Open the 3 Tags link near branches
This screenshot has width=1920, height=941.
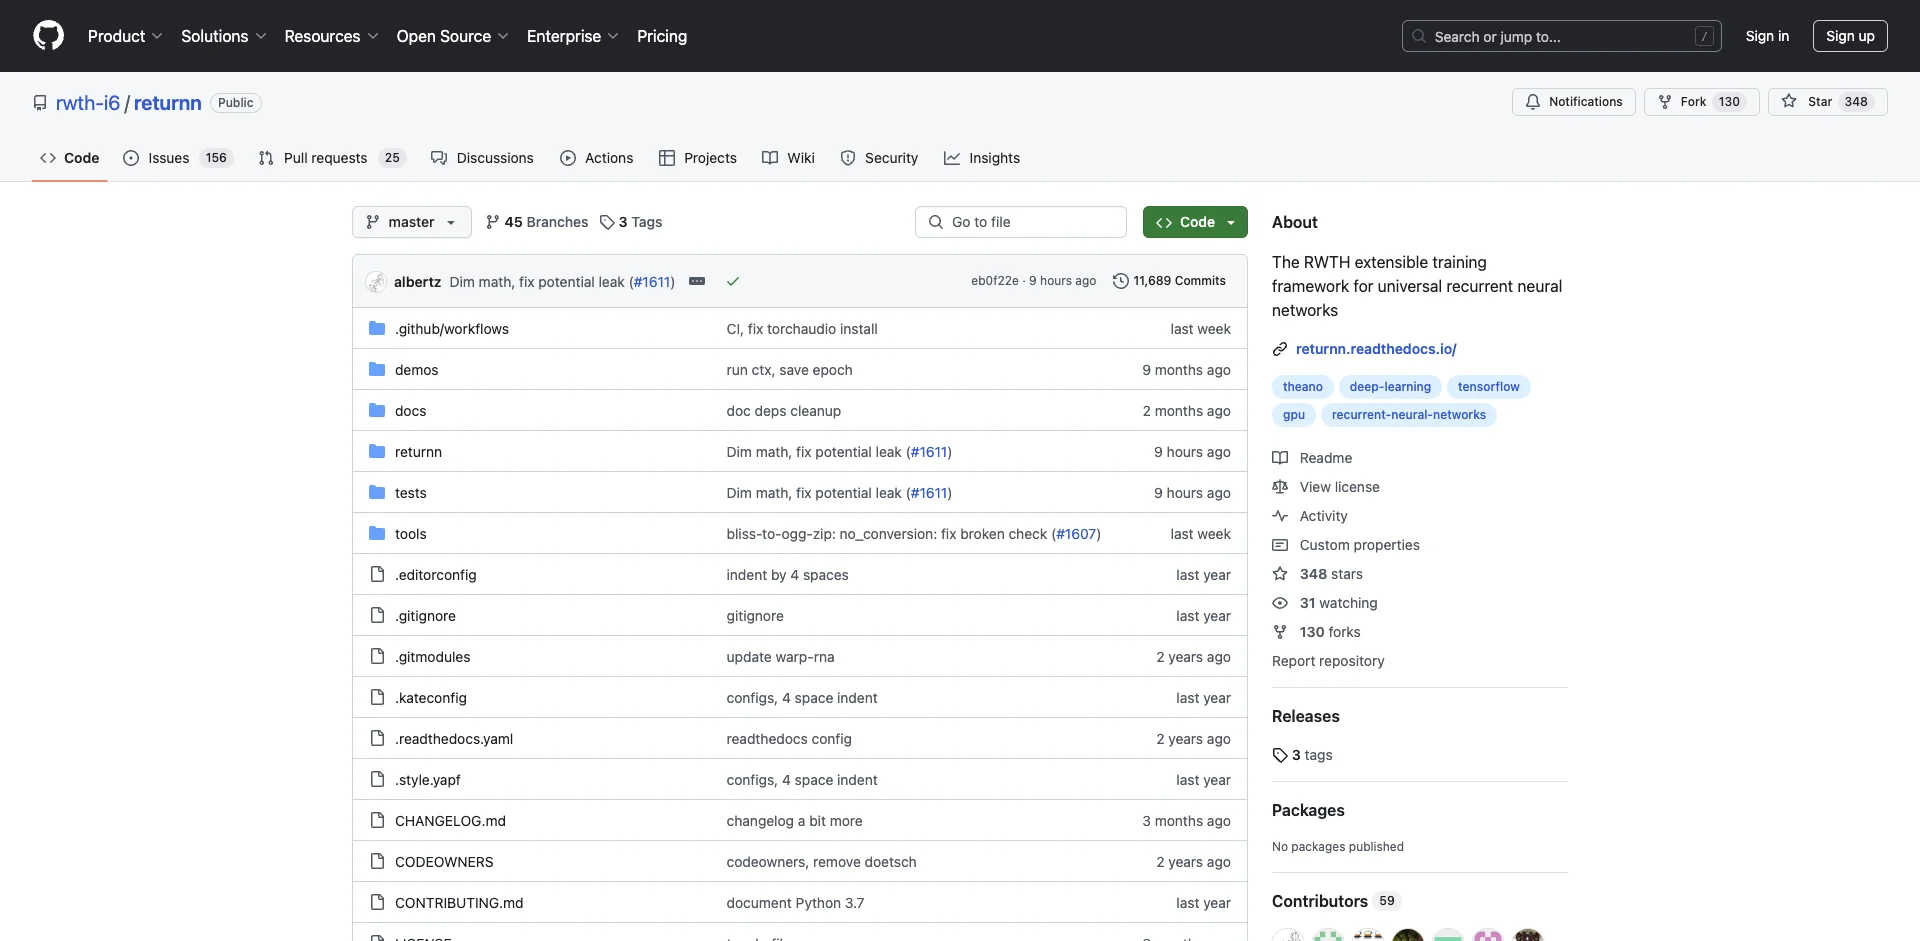[x=631, y=222]
